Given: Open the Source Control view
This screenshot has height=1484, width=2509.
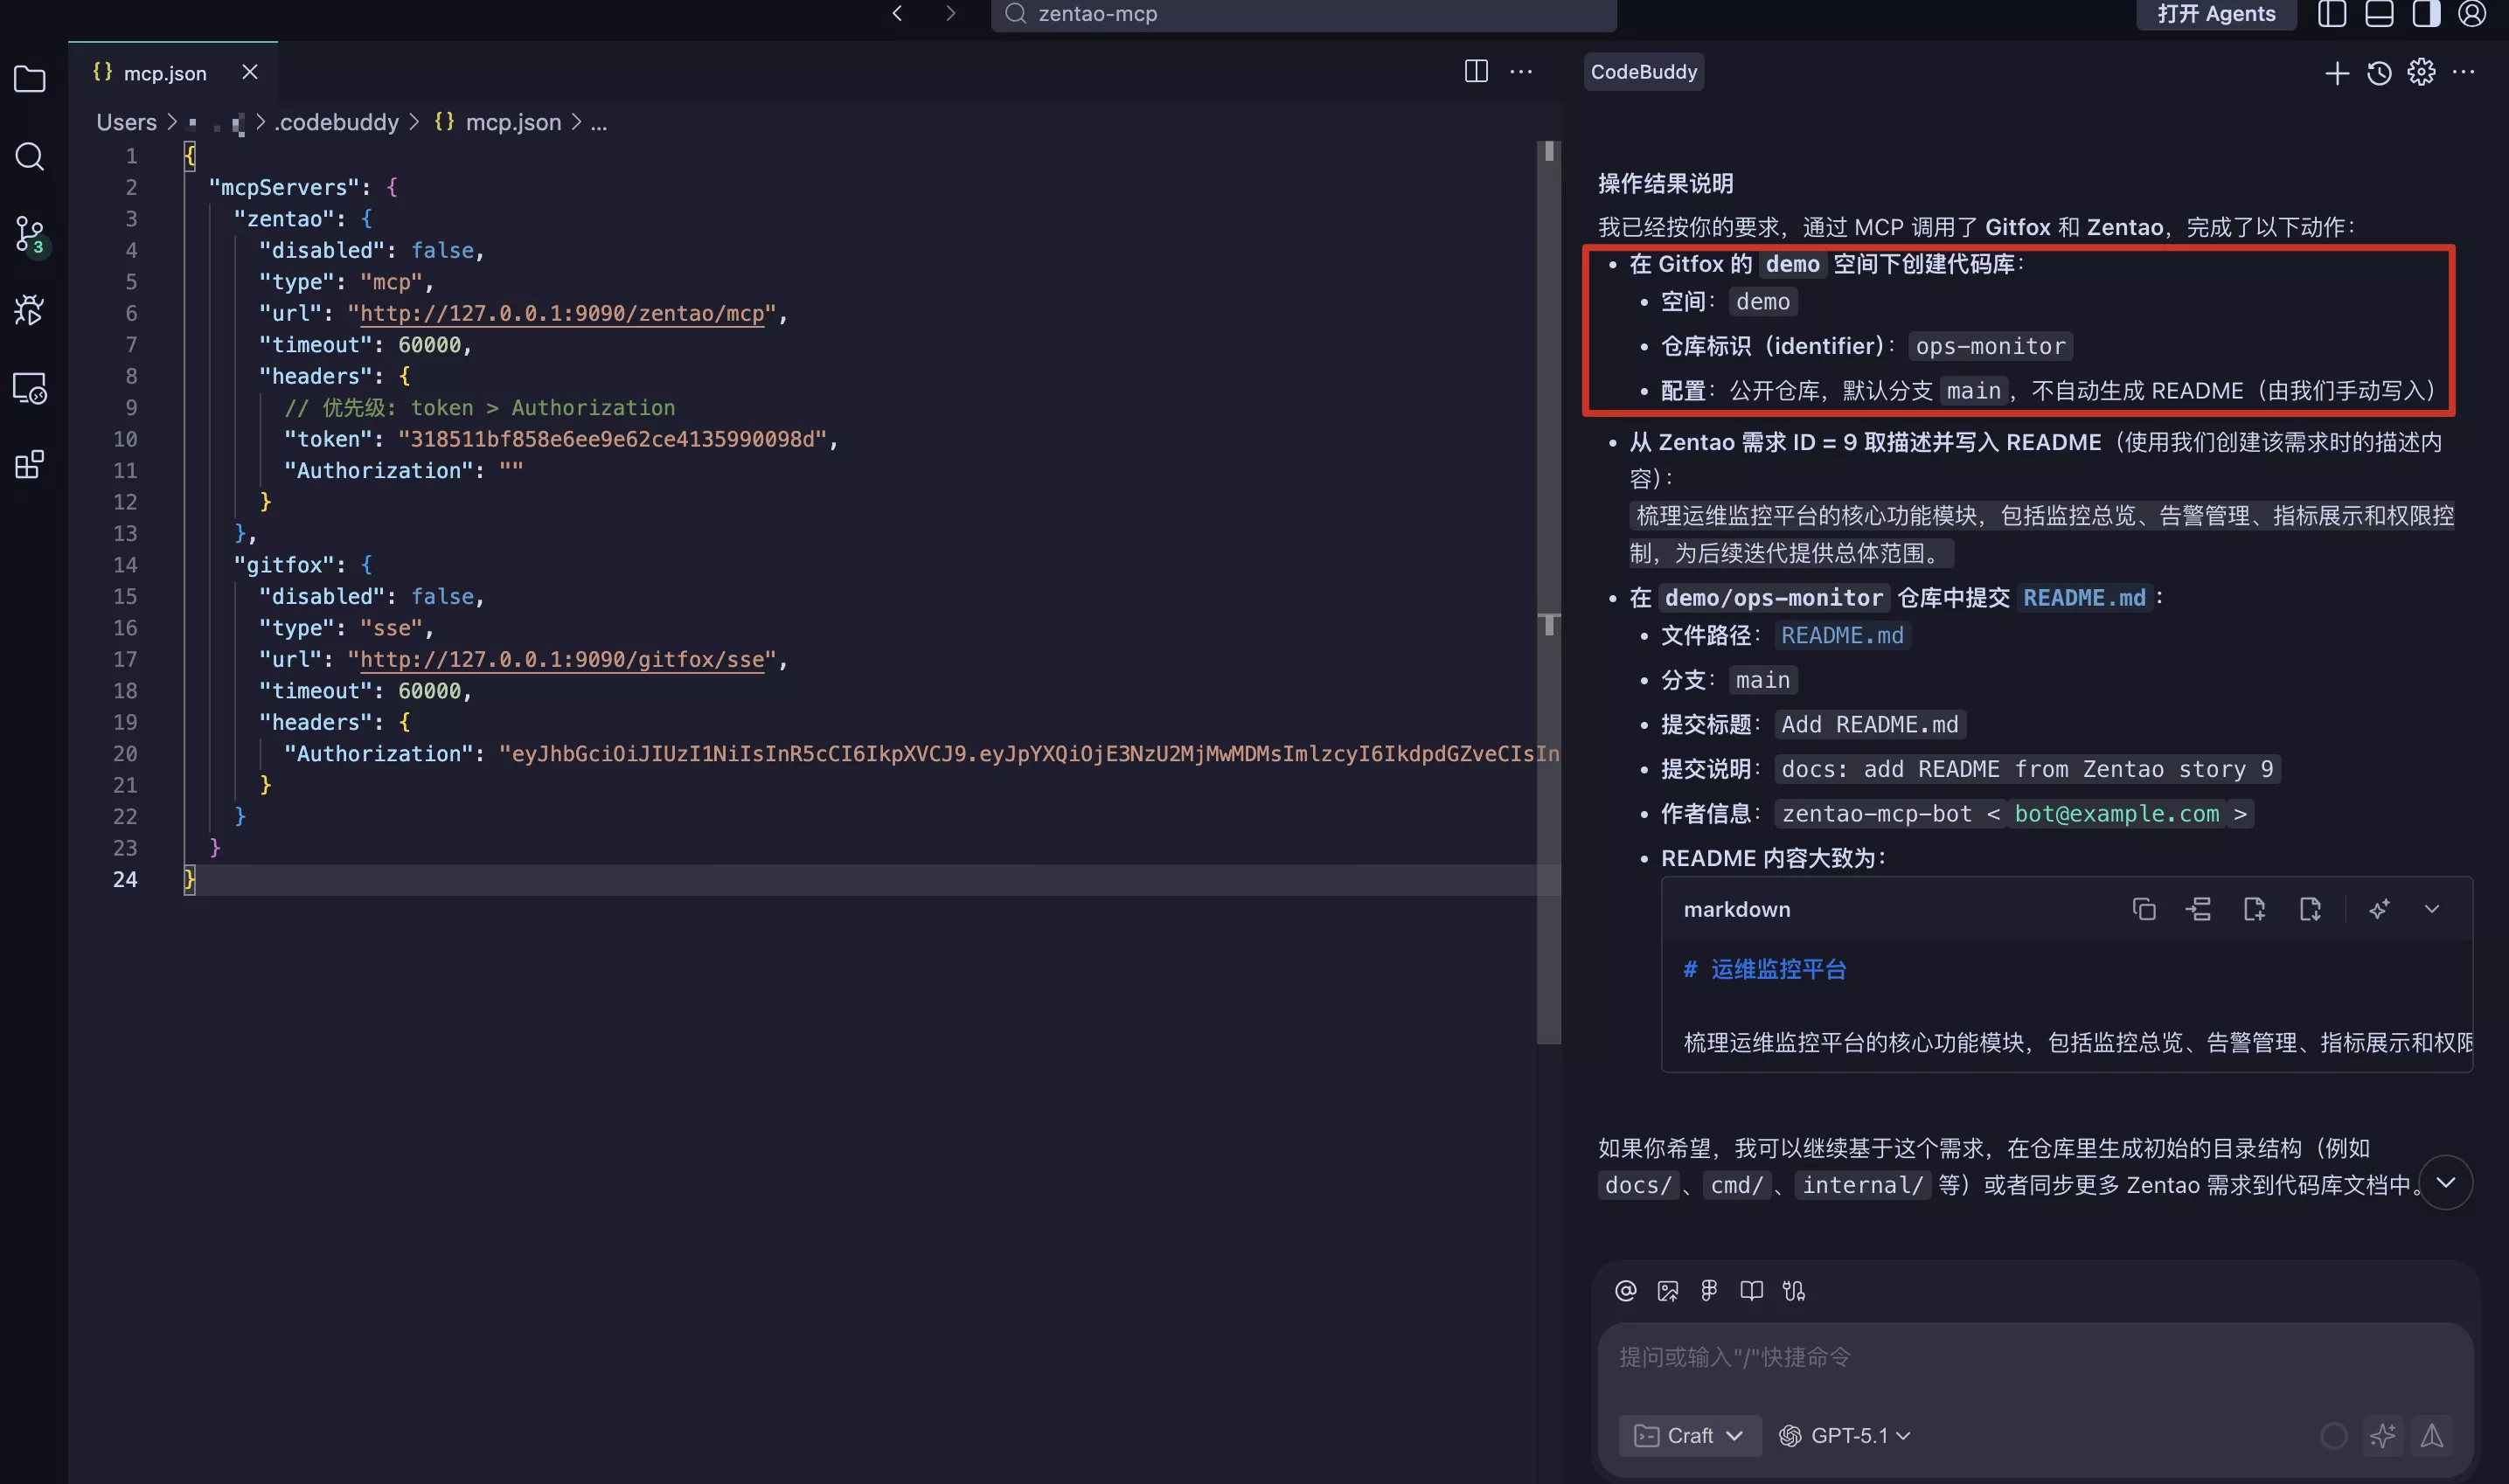Looking at the screenshot, I should (29, 234).
